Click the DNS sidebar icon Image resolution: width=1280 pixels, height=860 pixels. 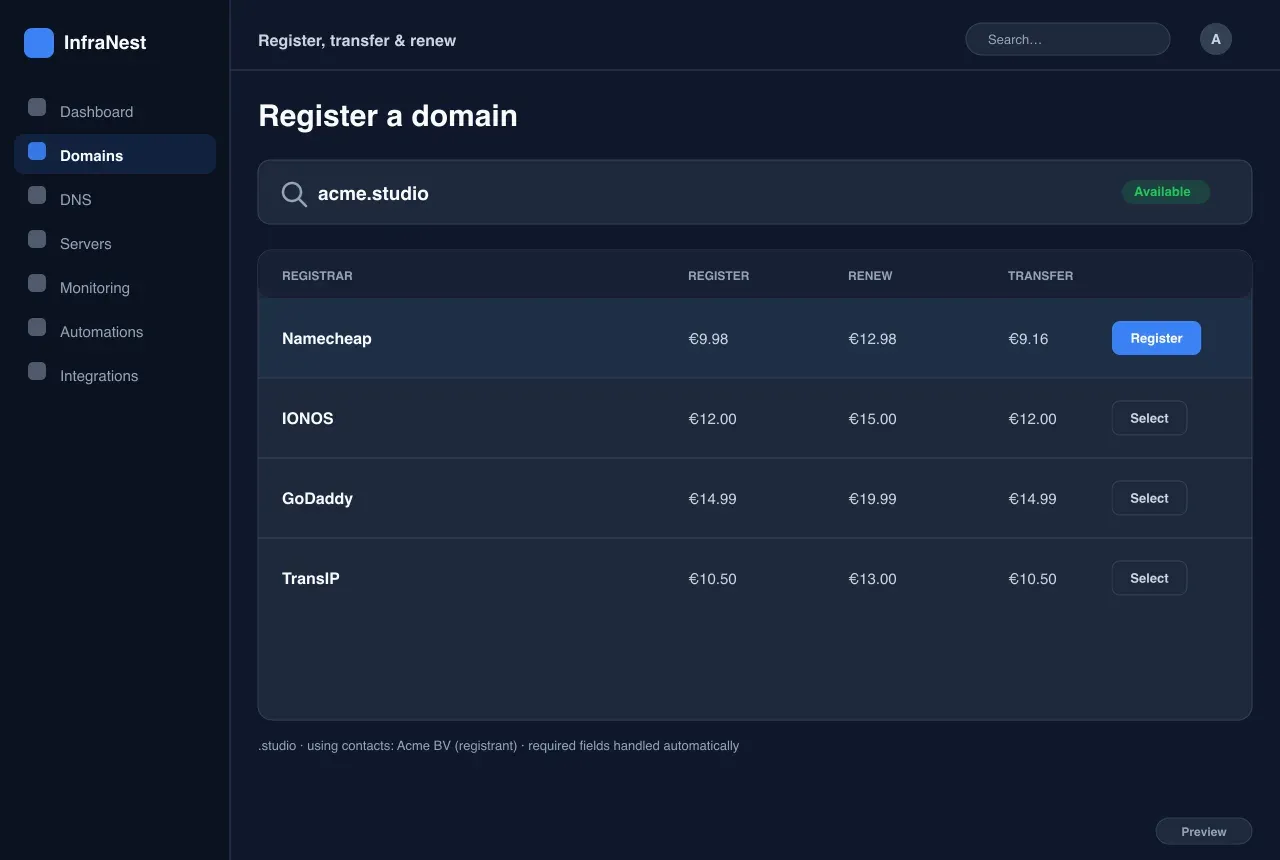pyautogui.click(x=37, y=195)
